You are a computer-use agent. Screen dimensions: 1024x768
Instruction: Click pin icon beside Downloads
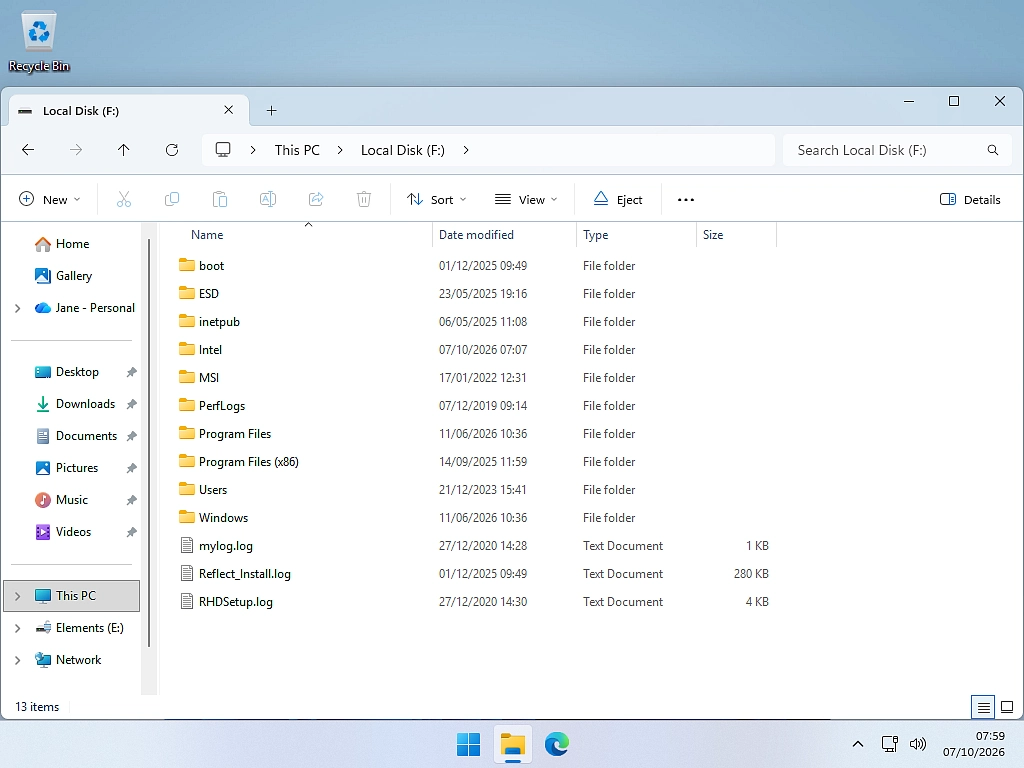(131, 404)
